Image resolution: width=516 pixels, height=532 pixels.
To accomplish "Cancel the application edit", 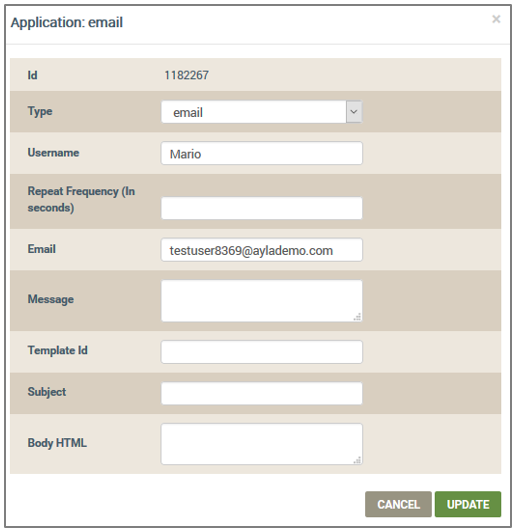I will tap(398, 505).
